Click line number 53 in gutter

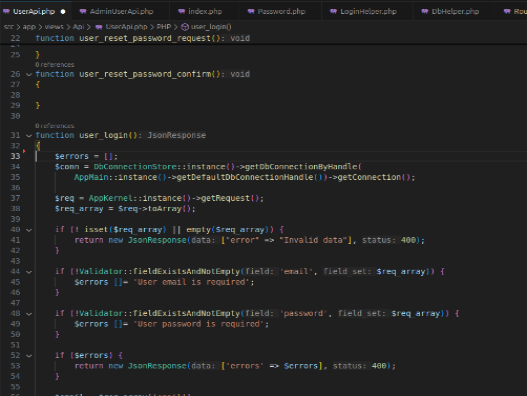pyautogui.click(x=15, y=366)
